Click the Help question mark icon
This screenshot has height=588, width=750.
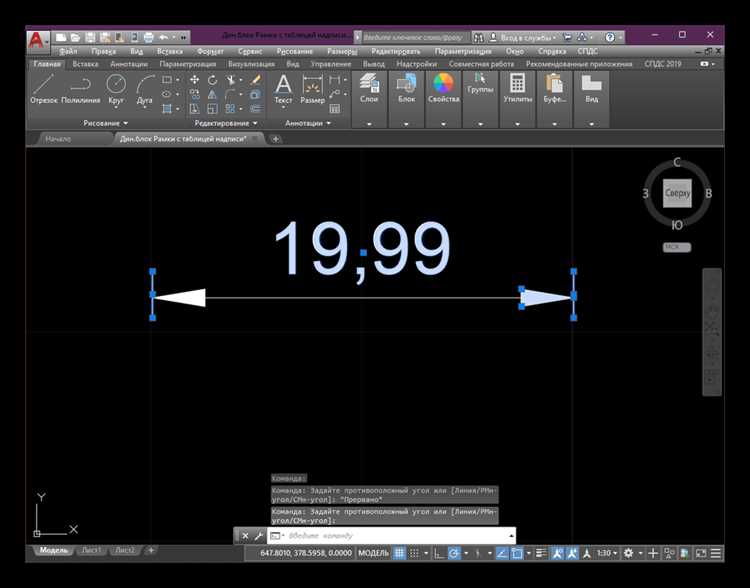click(610, 37)
